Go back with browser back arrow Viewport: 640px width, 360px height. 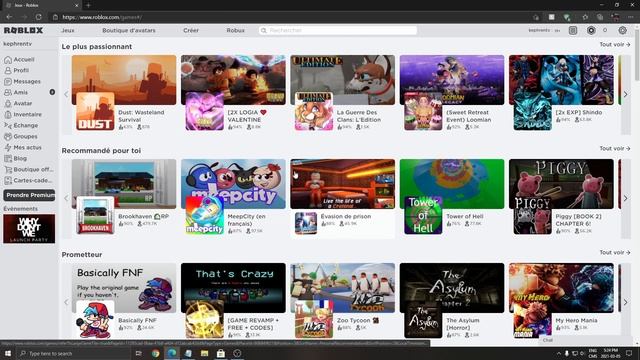click(9, 17)
